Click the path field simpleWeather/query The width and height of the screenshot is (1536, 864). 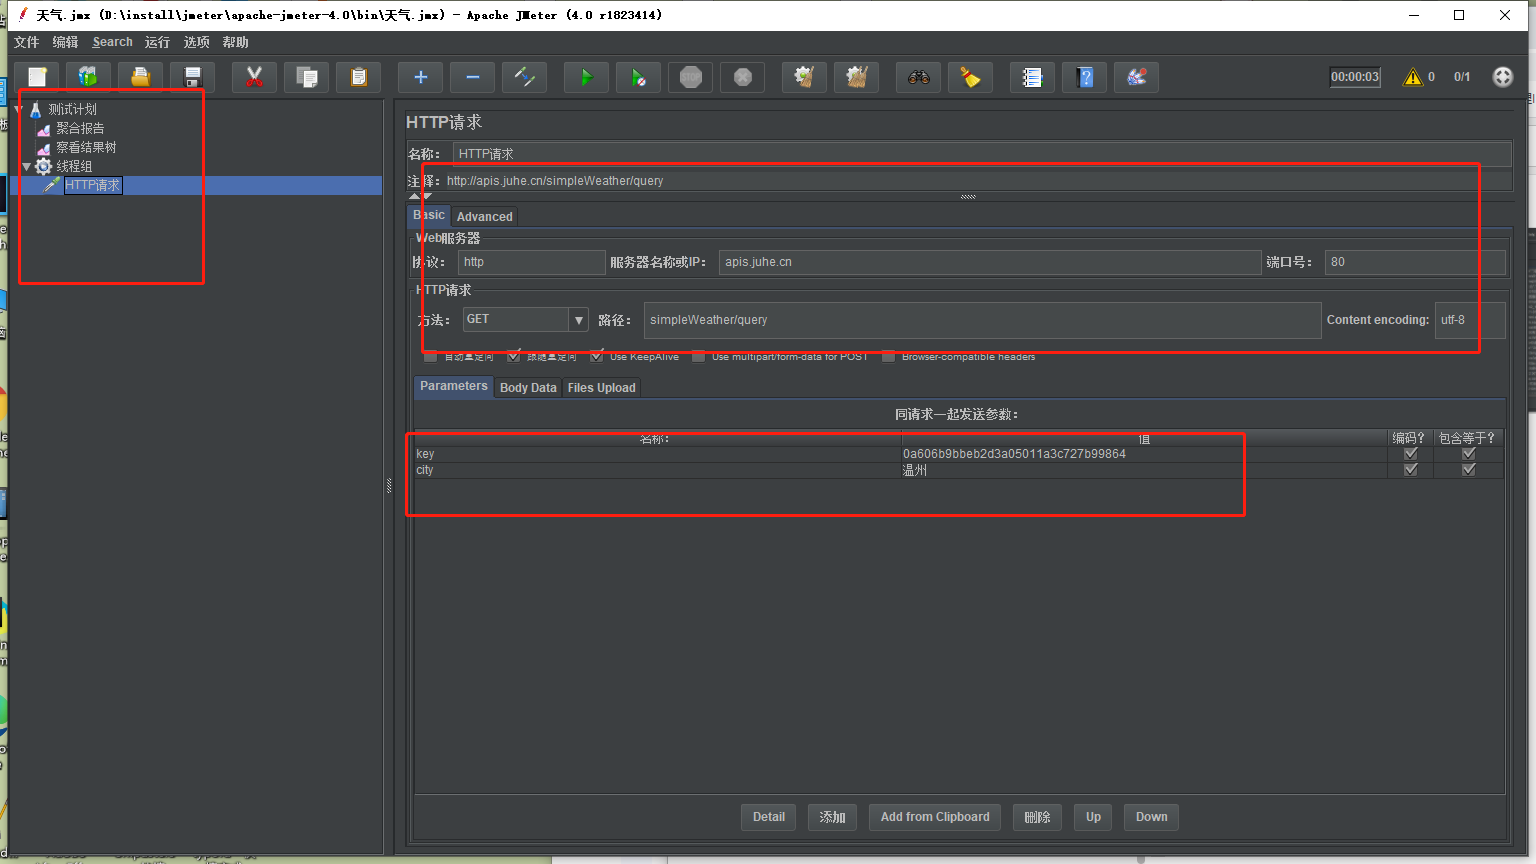click(x=982, y=320)
